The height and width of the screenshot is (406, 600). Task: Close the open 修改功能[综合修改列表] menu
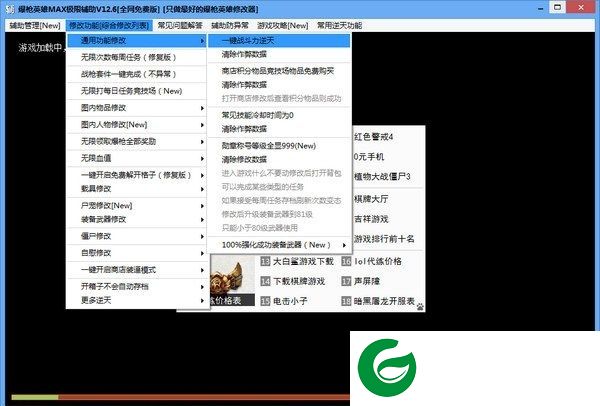[x=109, y=26]
